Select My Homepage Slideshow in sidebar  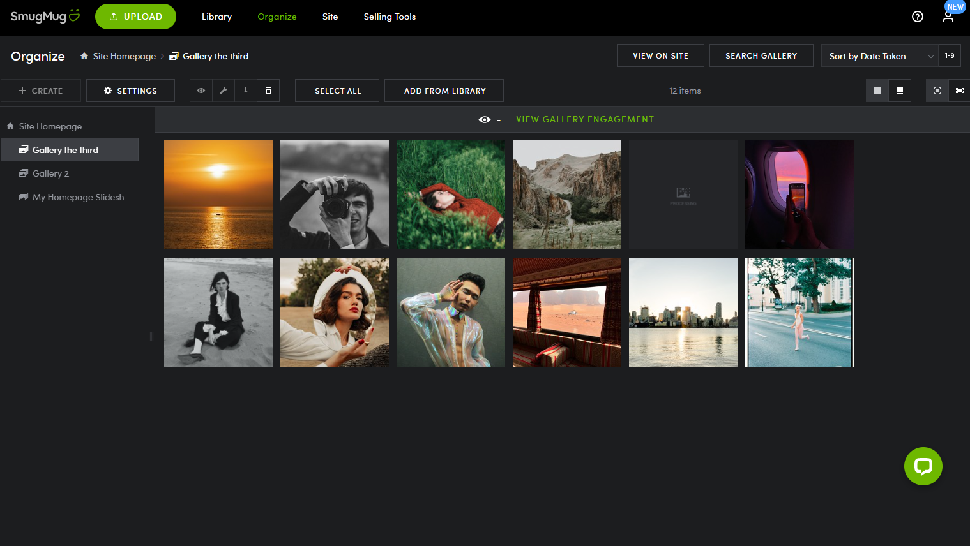[x=78, y=197]
